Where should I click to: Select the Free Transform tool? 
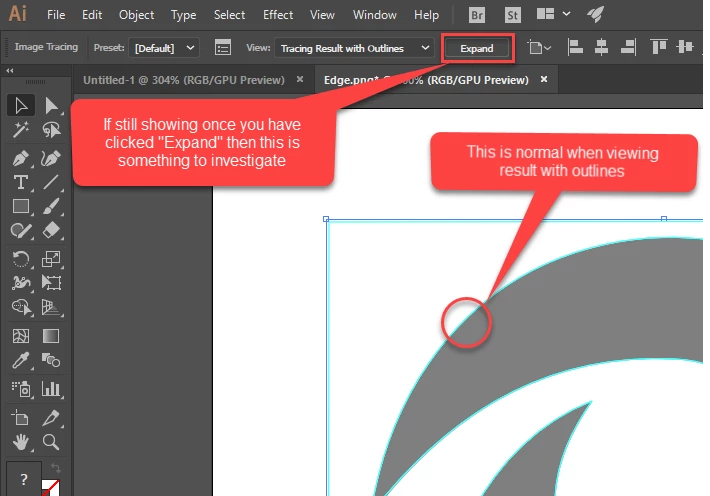[51, 283]
